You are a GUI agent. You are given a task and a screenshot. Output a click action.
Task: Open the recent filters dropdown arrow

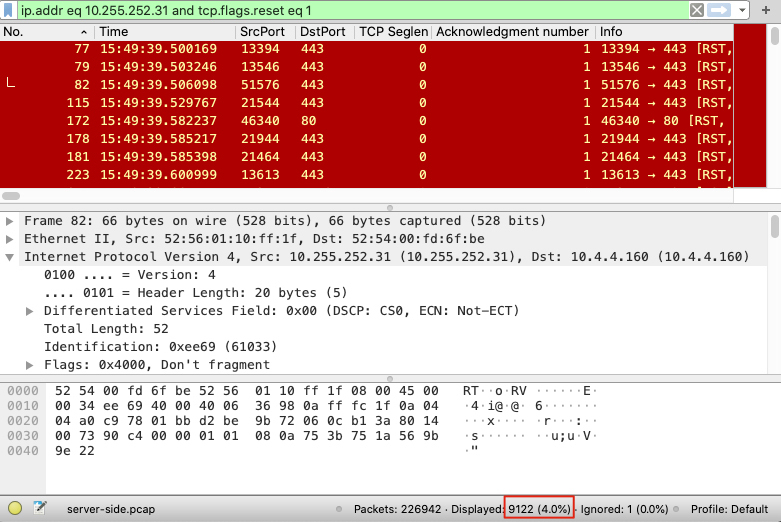[x=741, y=10]
